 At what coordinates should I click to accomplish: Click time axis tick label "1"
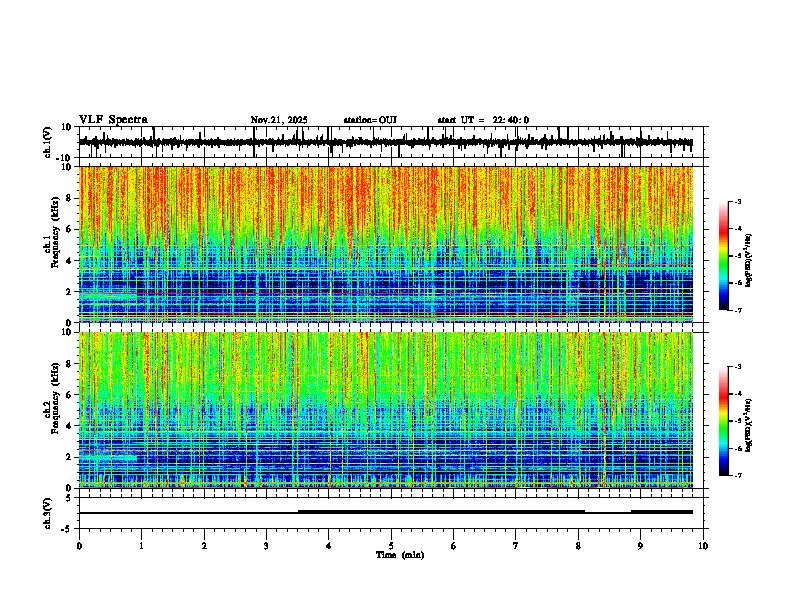pyautogui.click(x=141, y=546)
